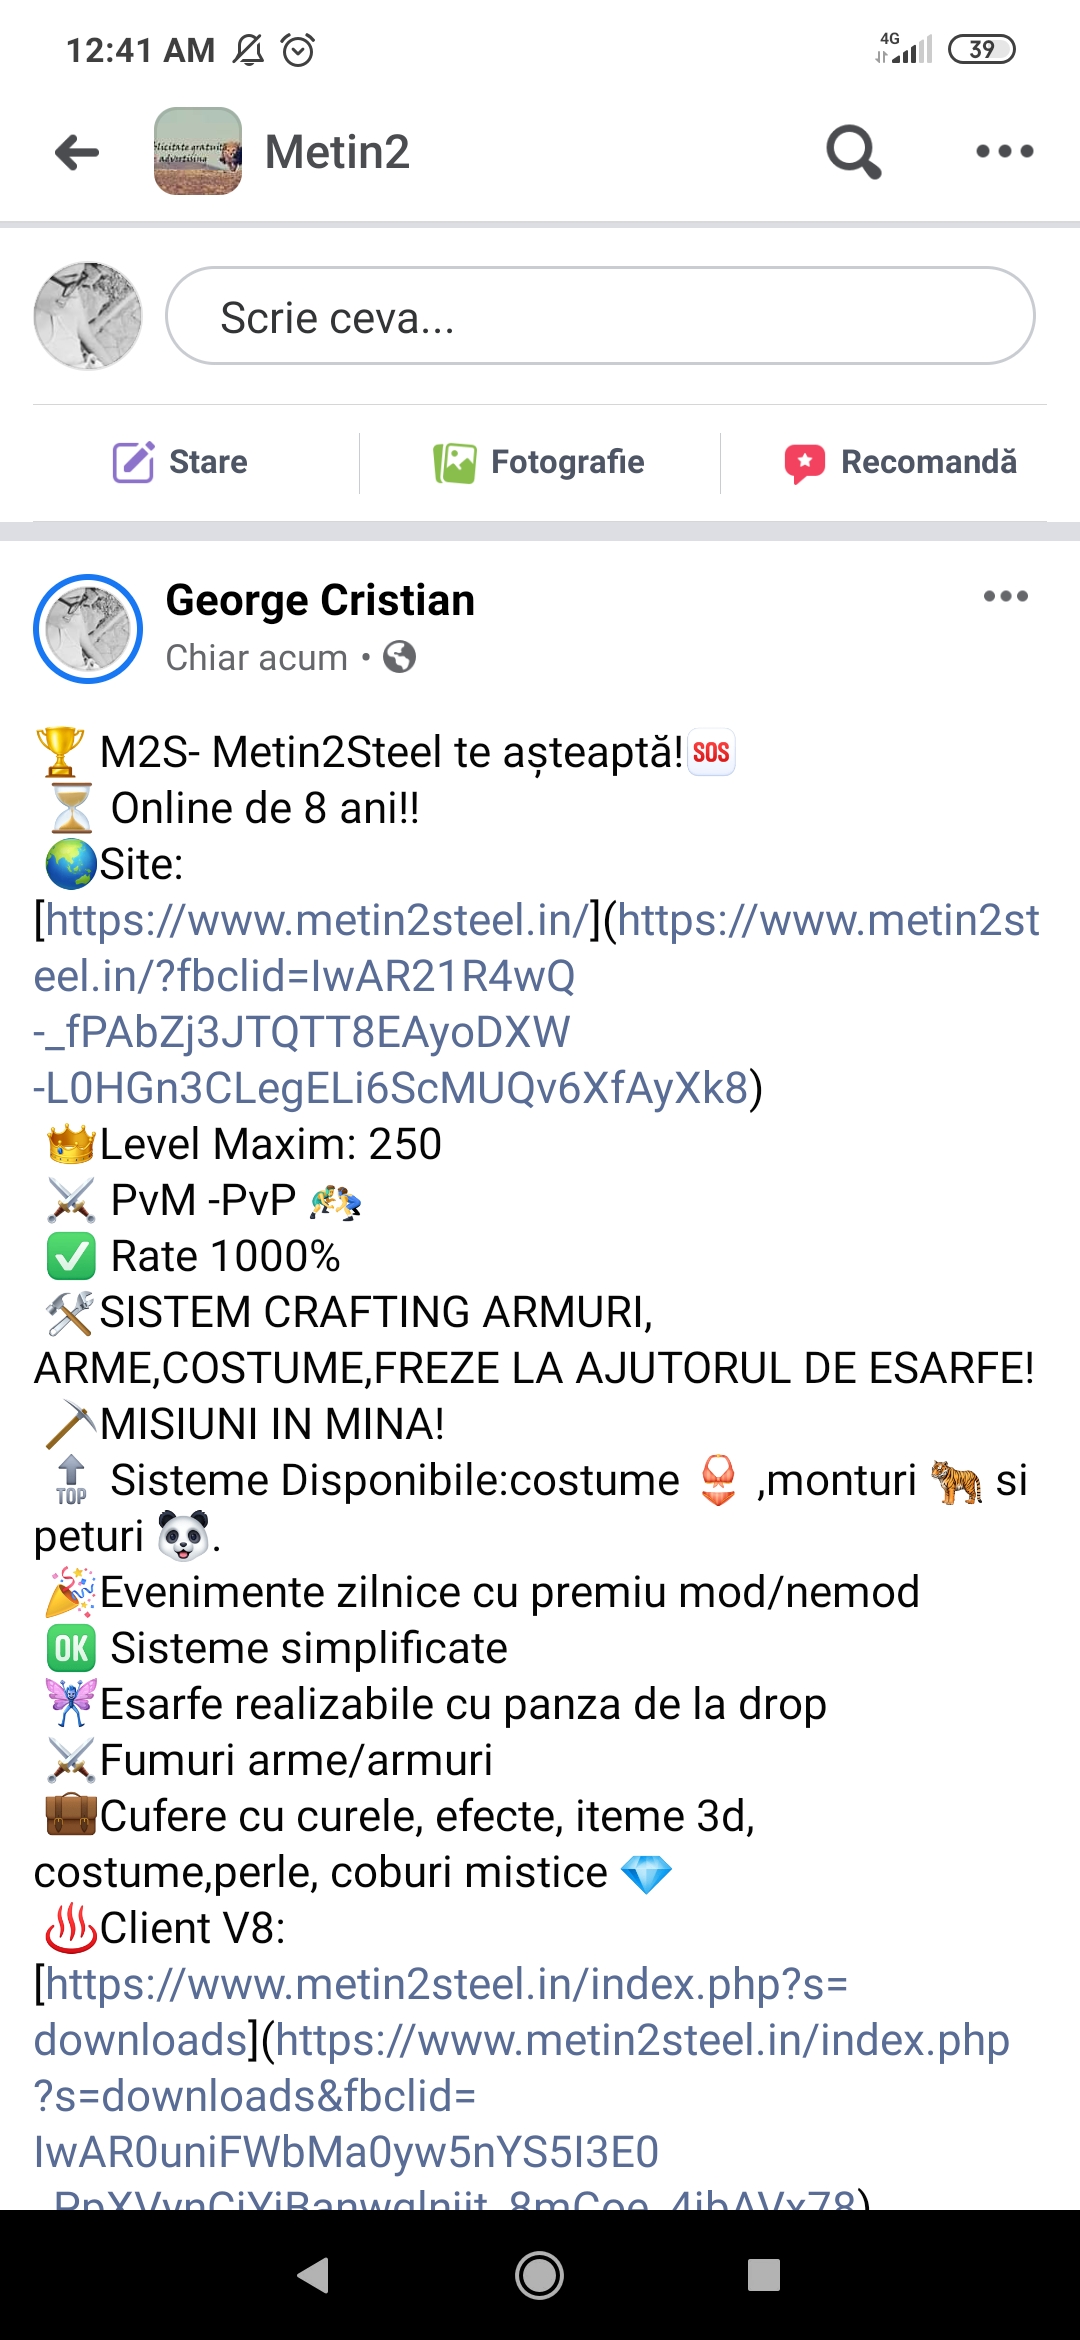1080x2340 pixels.
Task: Open George Cristian's profile name
Action: (x=320, y=601)
